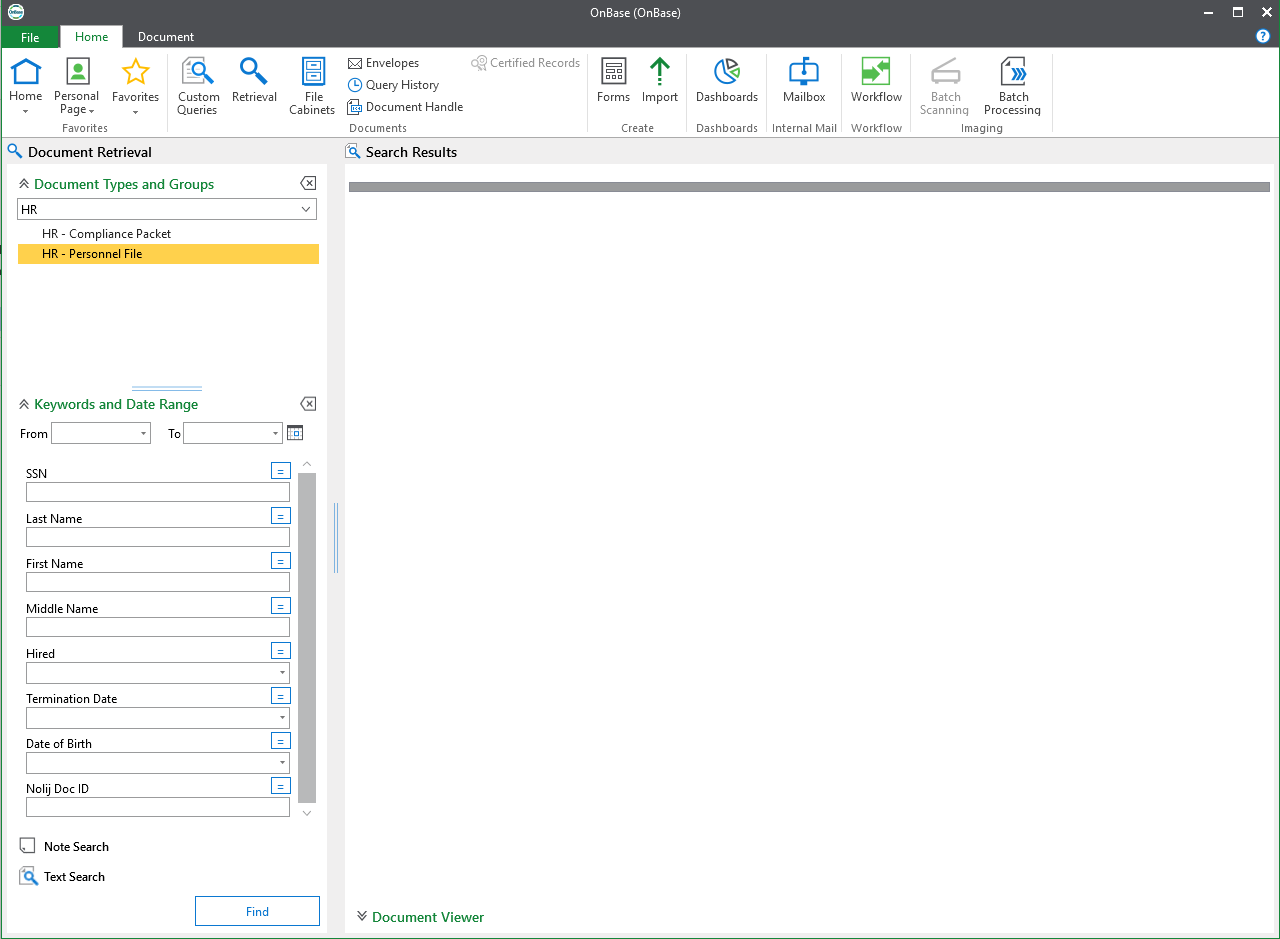
Task: Click the Note Search label
Action: point(76,846)
